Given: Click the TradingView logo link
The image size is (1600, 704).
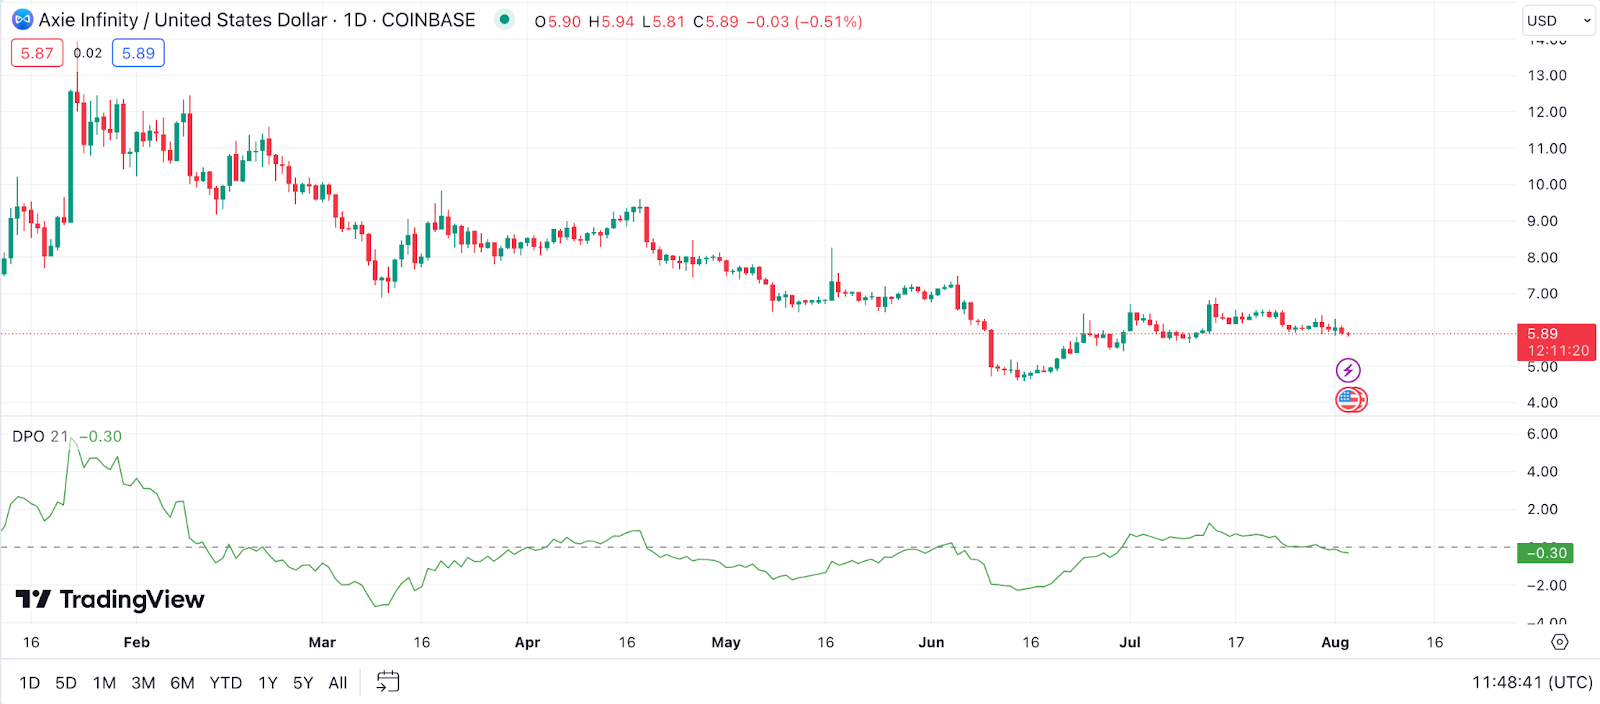Looking at the screenshot, I should pos(110,599).
